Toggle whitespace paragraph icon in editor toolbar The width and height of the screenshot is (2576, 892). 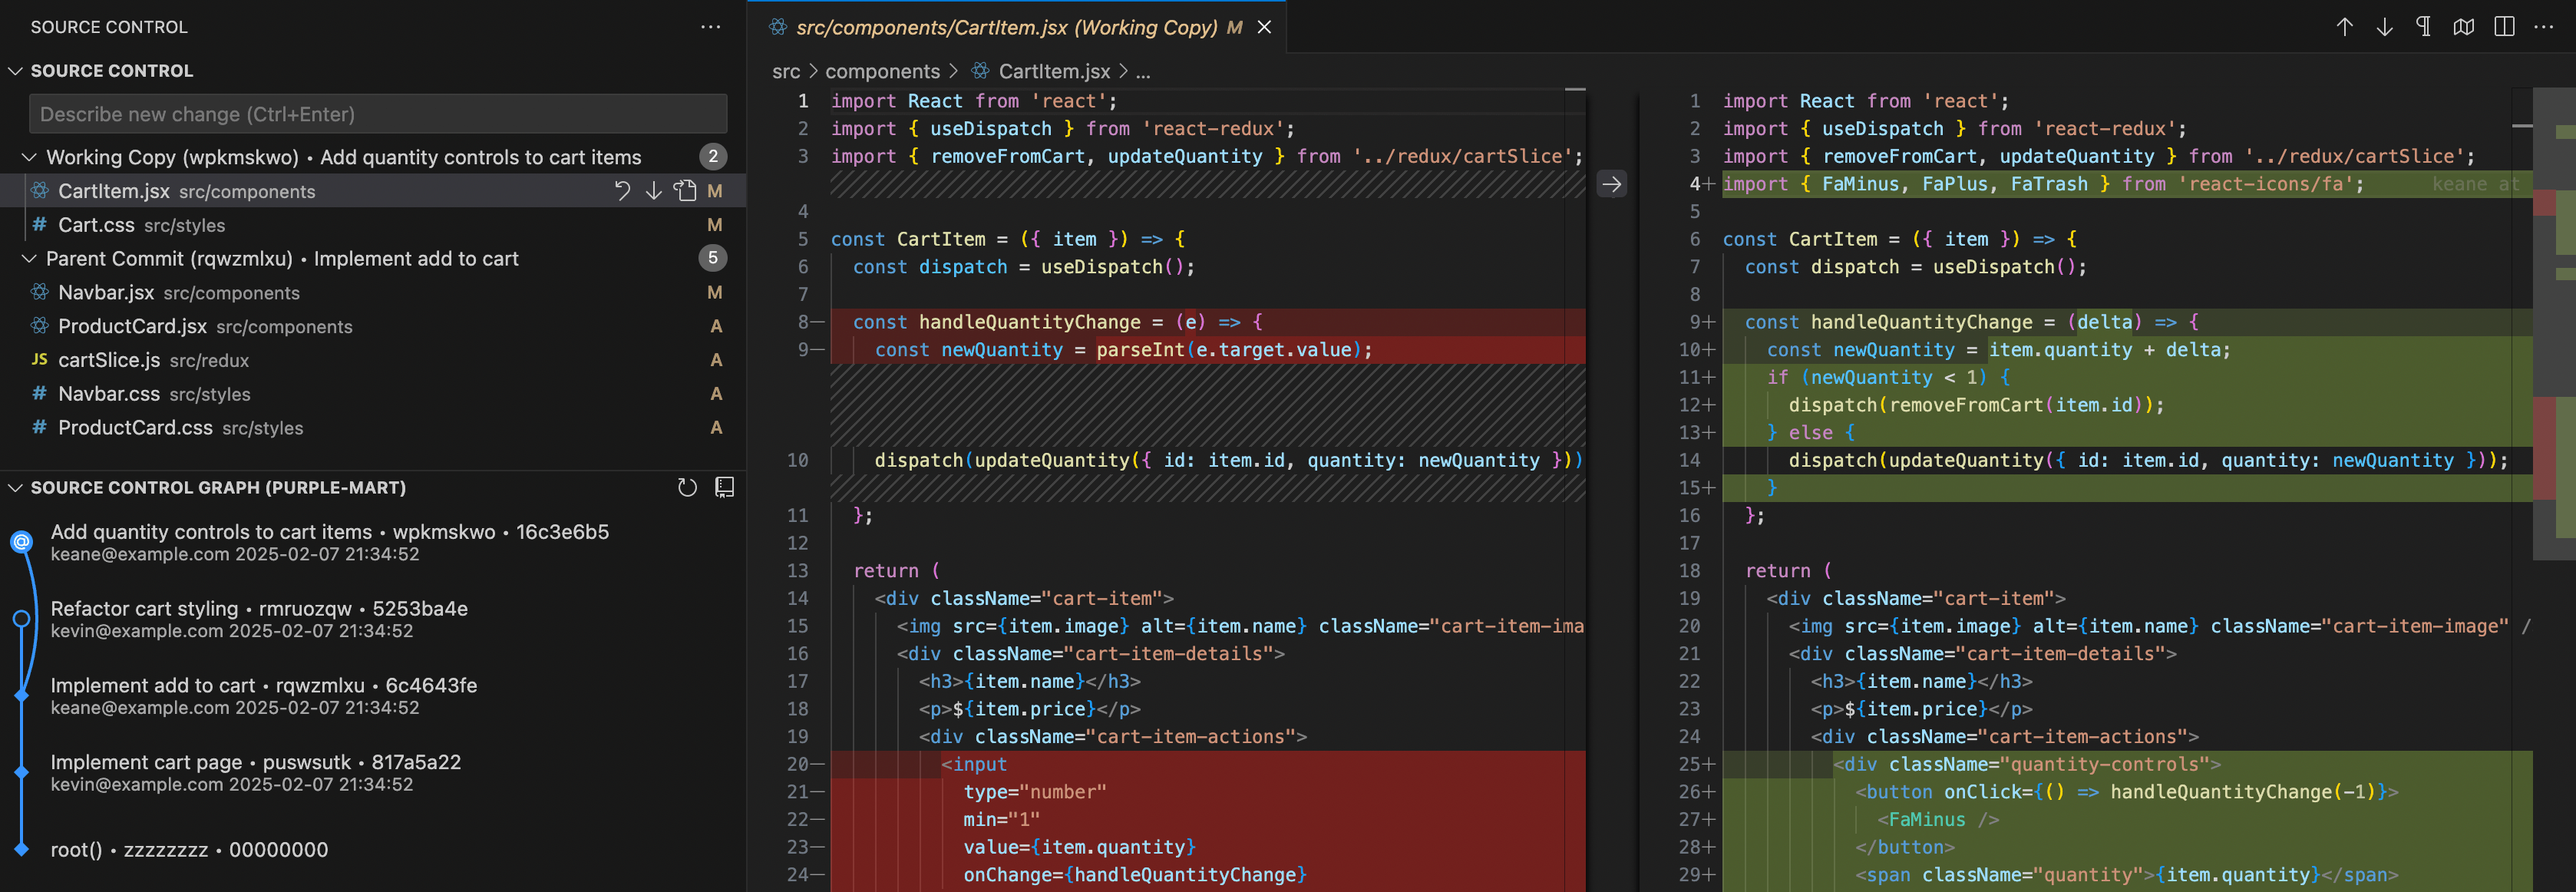coord(2424,27)
